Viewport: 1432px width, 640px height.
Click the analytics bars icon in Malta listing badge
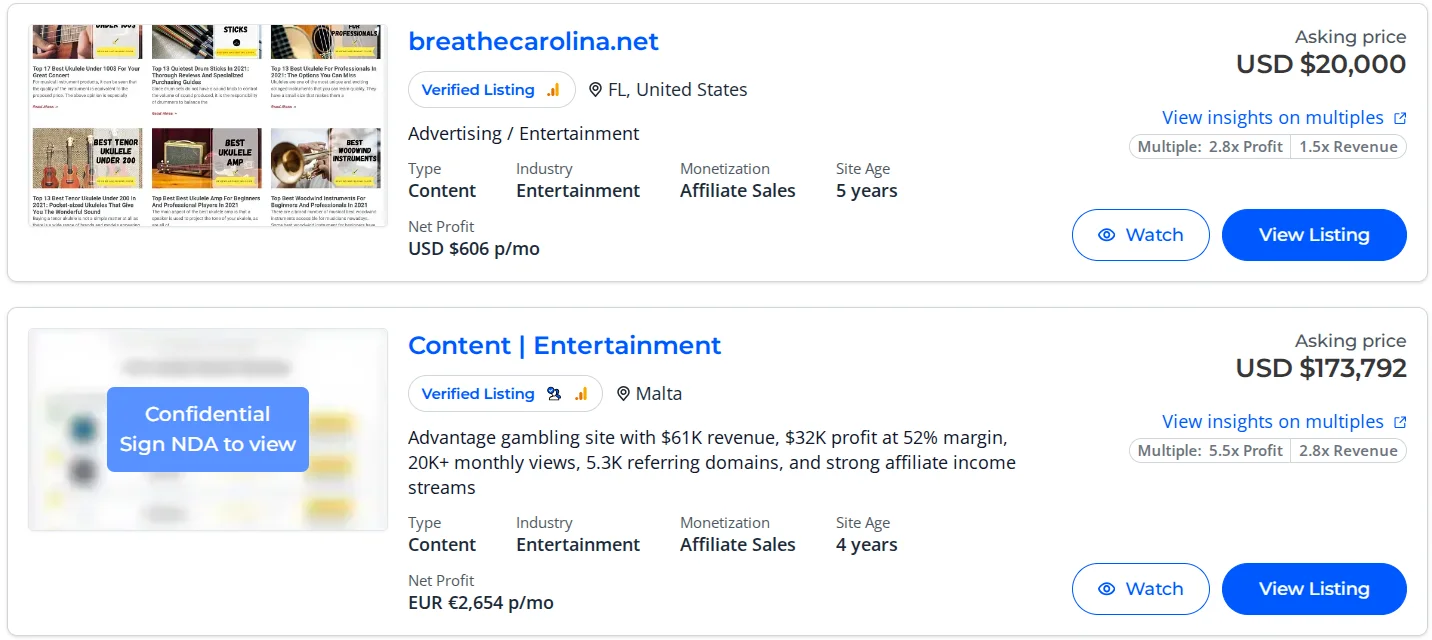coord(581,394)
